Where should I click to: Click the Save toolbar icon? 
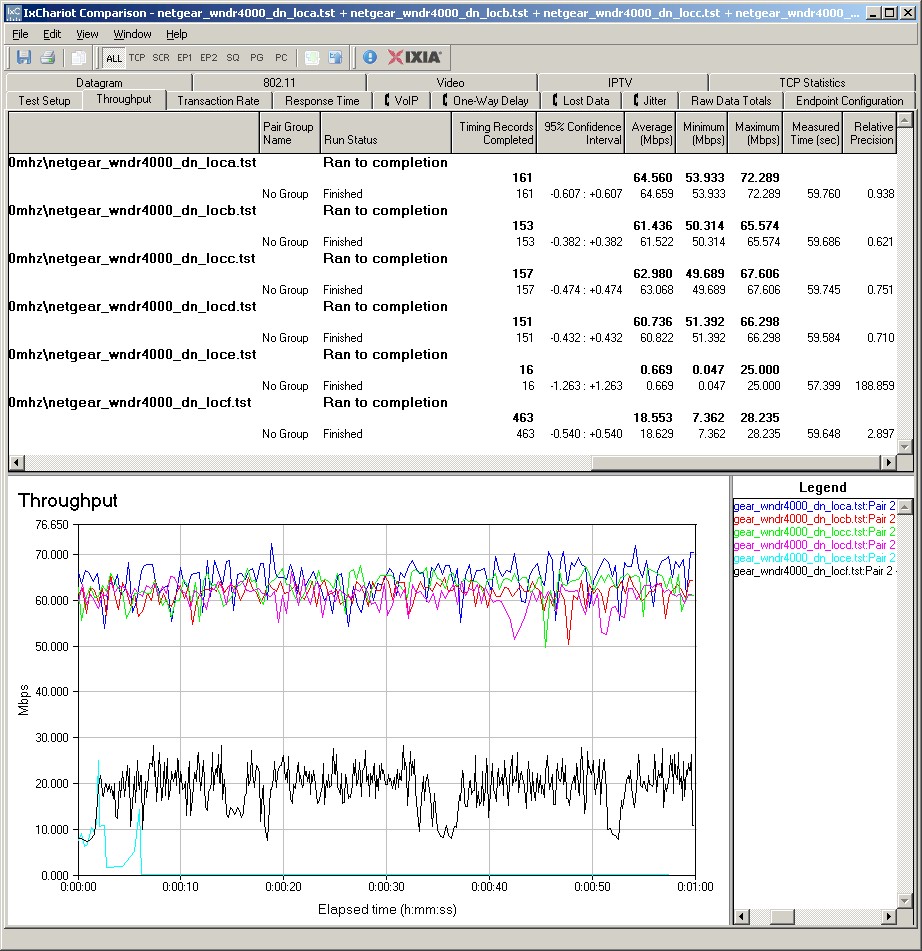(24, 58)
